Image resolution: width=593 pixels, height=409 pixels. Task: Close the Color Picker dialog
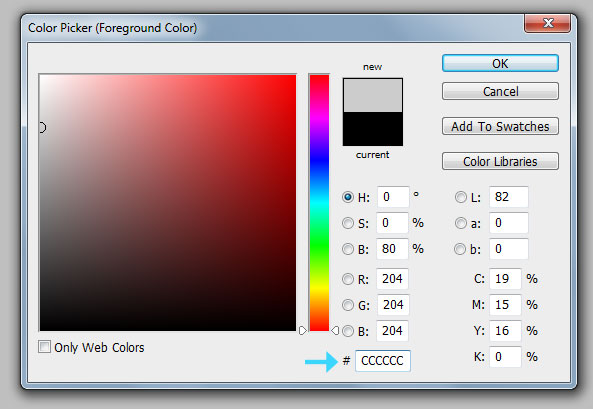click(547, 23)
